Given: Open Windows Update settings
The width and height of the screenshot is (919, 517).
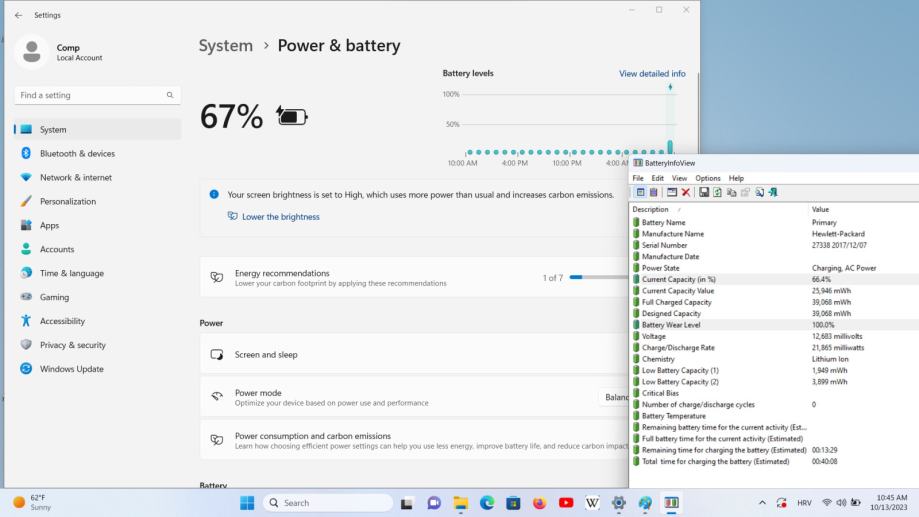Looking at the screenshot, I should (x=97, y=369).
